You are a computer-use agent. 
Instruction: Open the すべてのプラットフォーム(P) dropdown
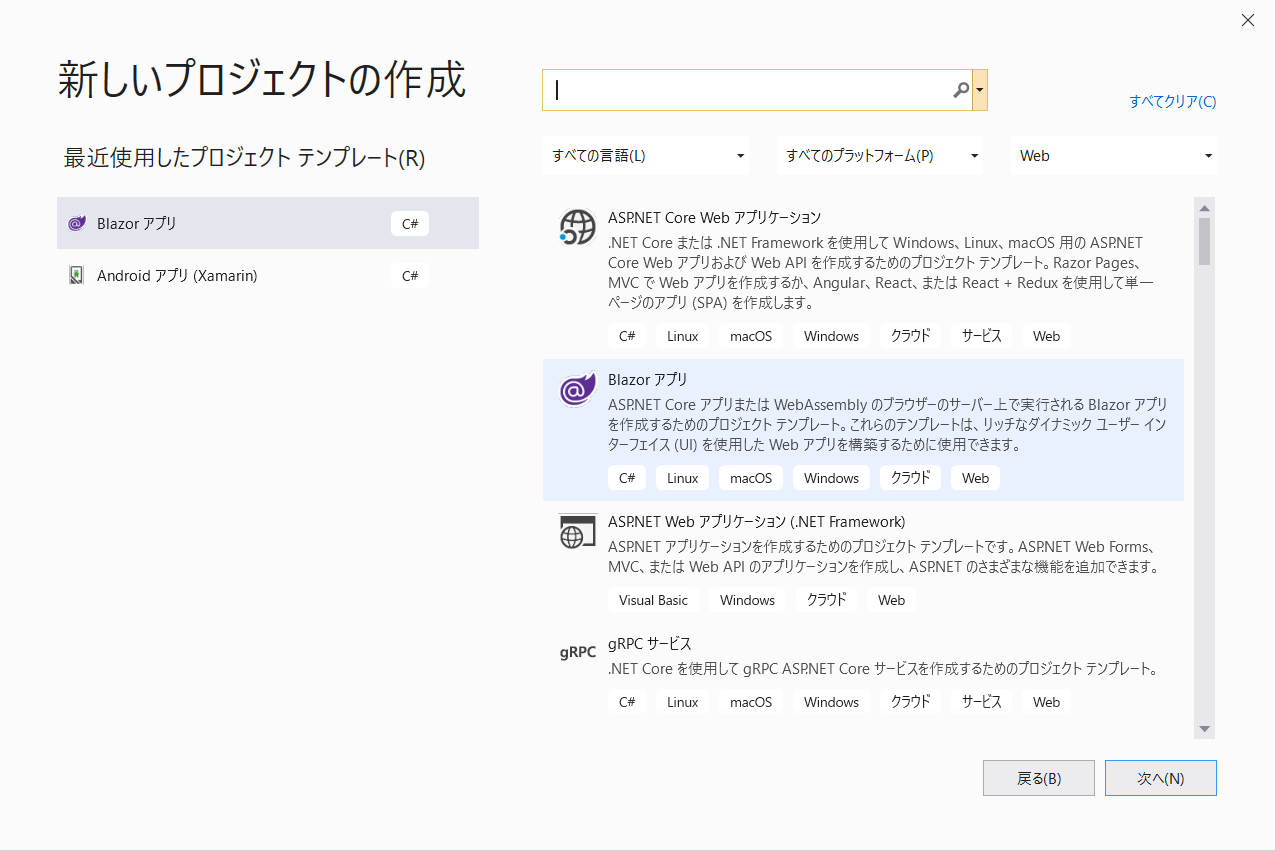click(879, 155)
